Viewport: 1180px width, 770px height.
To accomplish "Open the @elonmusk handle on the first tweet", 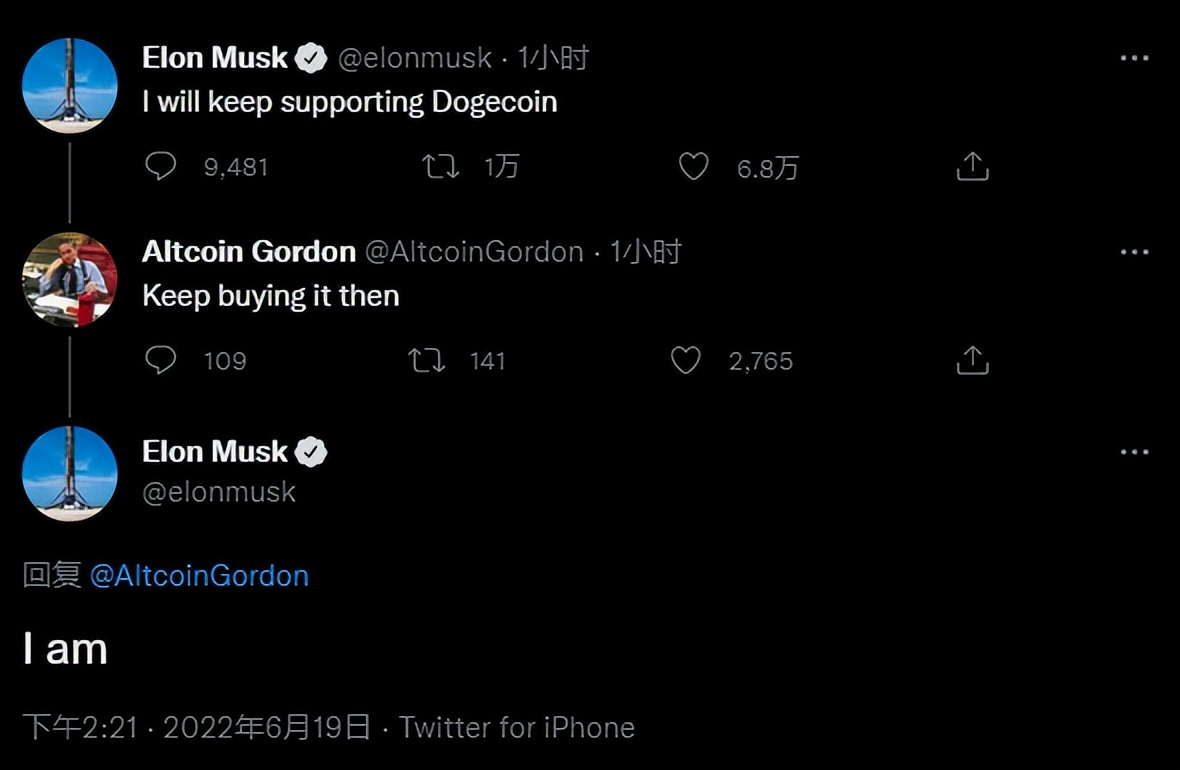I will [415, 59].
